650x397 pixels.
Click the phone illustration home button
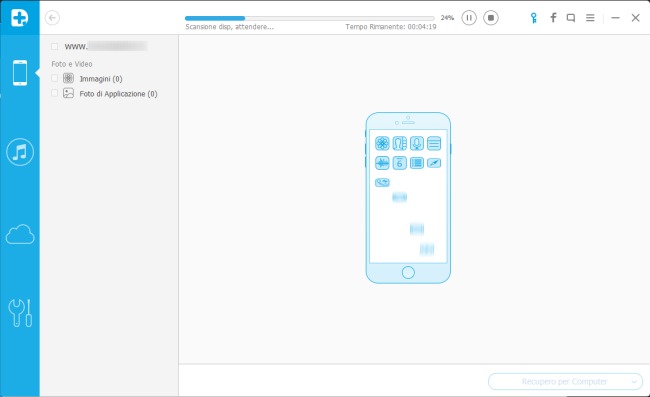408,272
